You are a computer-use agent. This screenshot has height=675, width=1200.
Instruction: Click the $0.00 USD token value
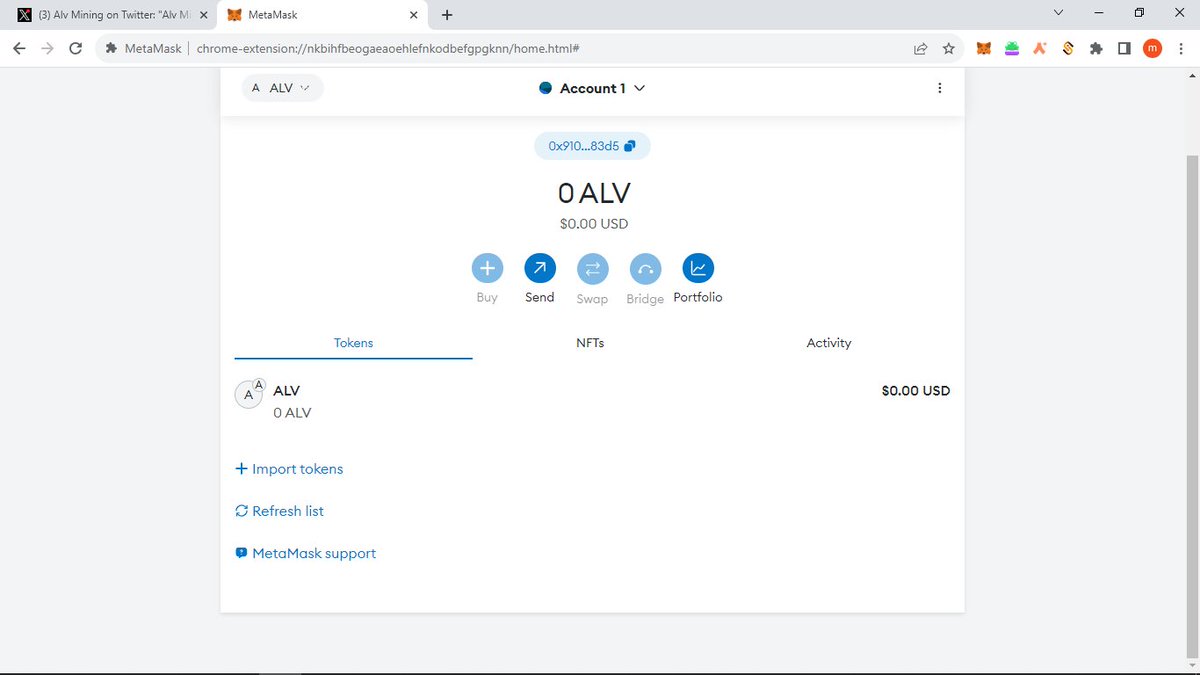pyautogui.click(x=915, y=391)
